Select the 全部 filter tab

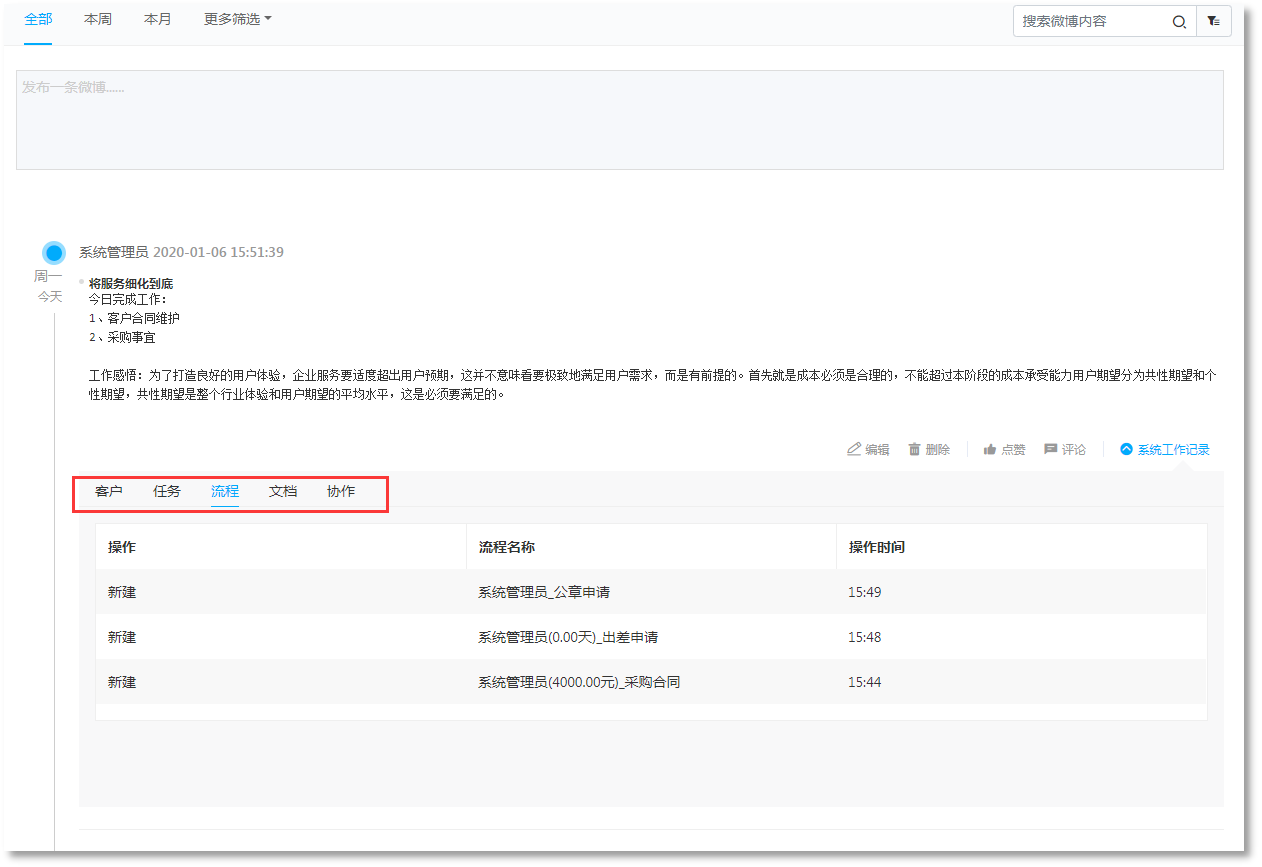point(38,19)
